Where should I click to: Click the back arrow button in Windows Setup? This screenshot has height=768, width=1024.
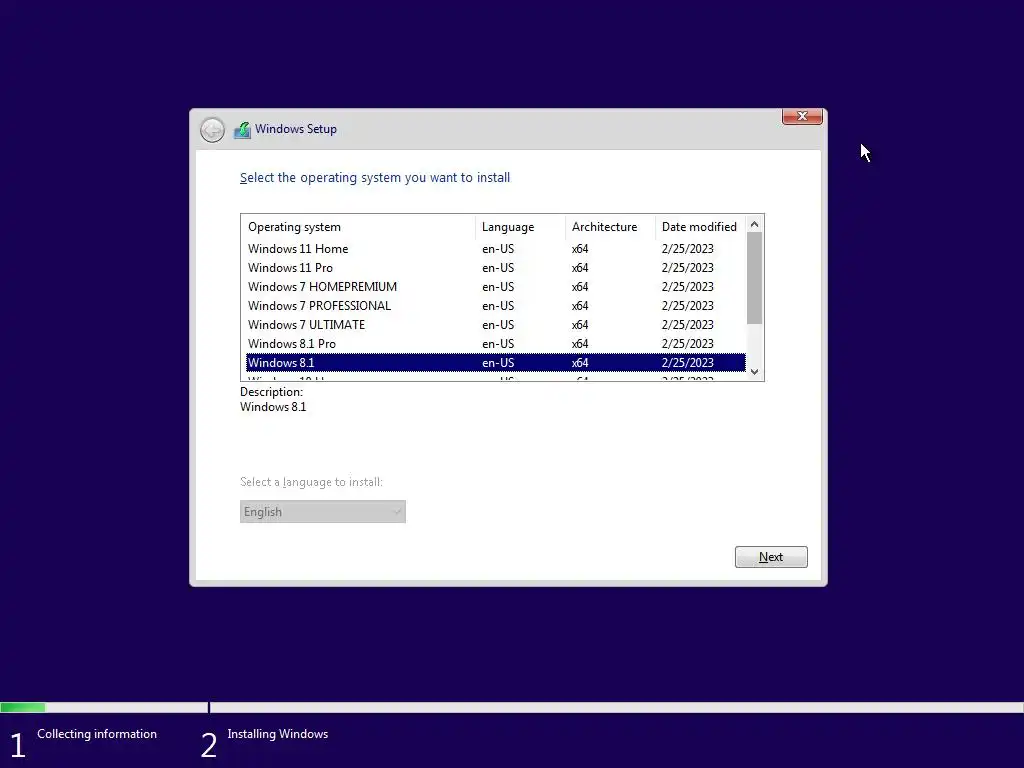click(212, 130)
